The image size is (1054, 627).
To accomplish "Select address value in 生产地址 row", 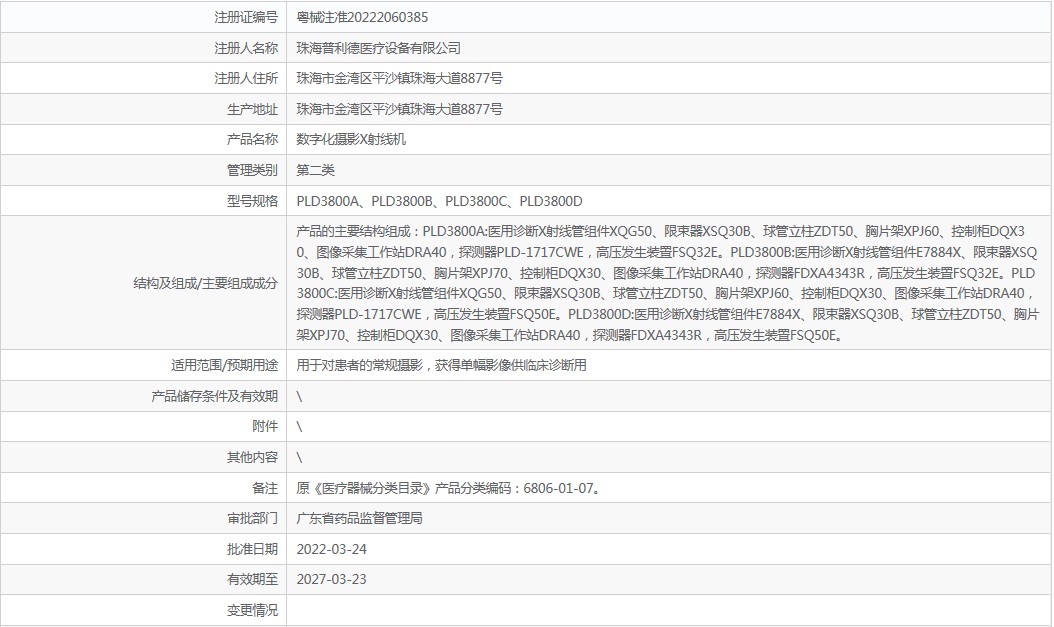I will click(x=399, y=110).
